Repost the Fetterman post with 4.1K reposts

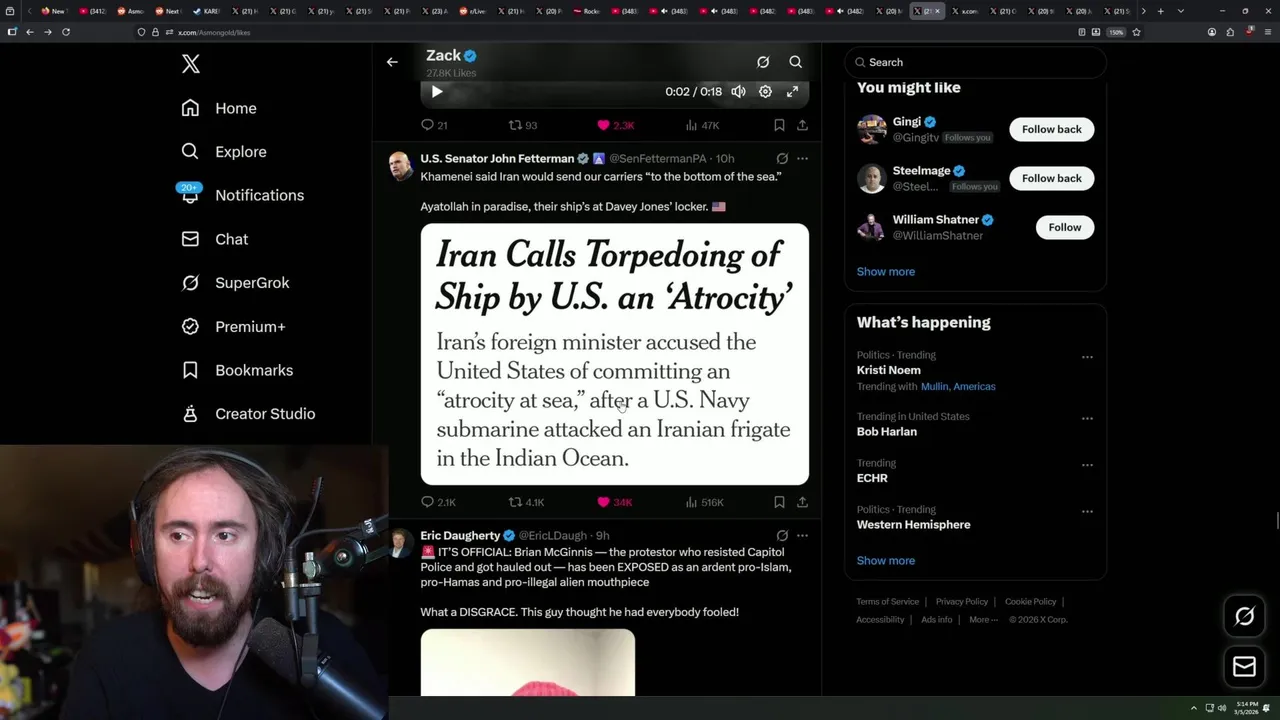[526, 502]
